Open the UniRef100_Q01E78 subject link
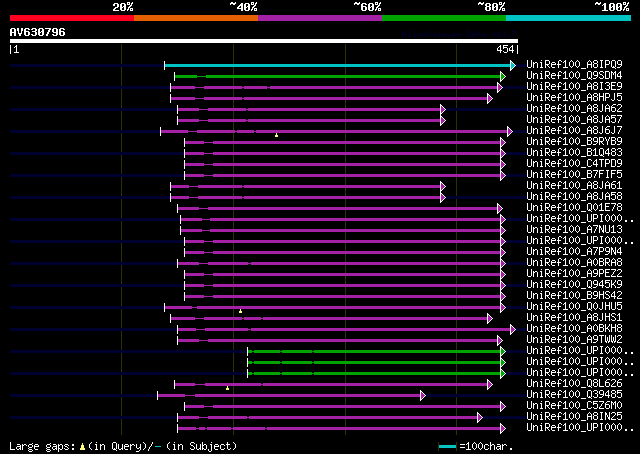The image size is (640, 454). (574, 207)
